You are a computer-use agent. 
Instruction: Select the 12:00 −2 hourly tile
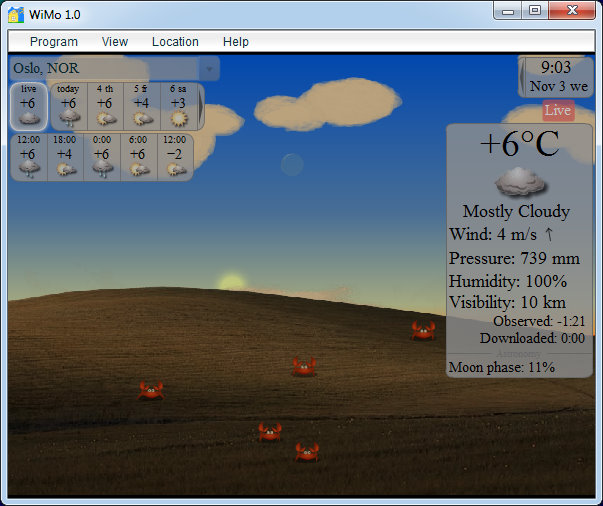[175, 157]
